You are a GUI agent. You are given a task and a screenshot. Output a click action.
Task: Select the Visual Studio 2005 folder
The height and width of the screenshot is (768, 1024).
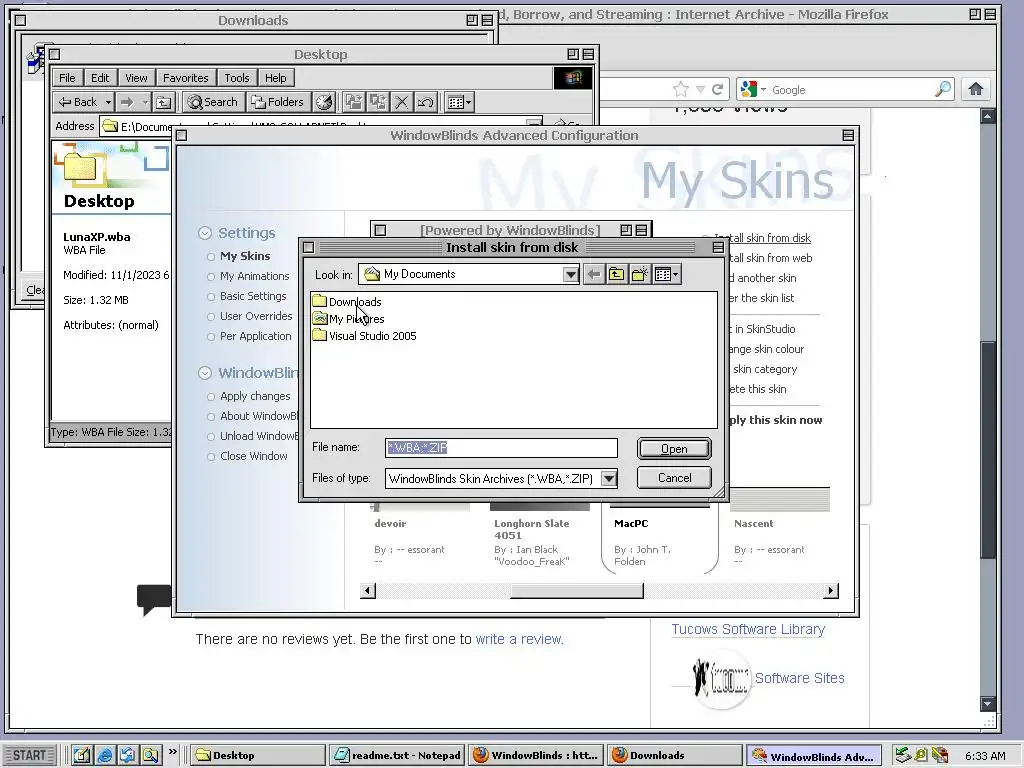[364, 336]
